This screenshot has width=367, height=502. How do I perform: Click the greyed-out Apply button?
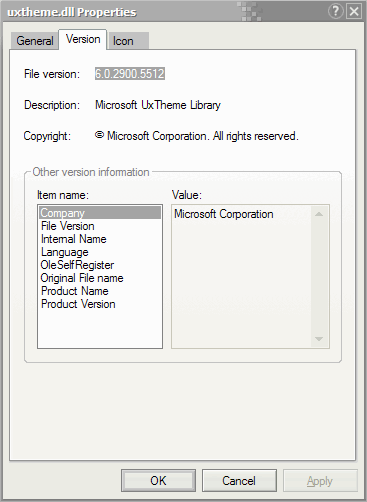pyautogui.click(x=320, y=481)
